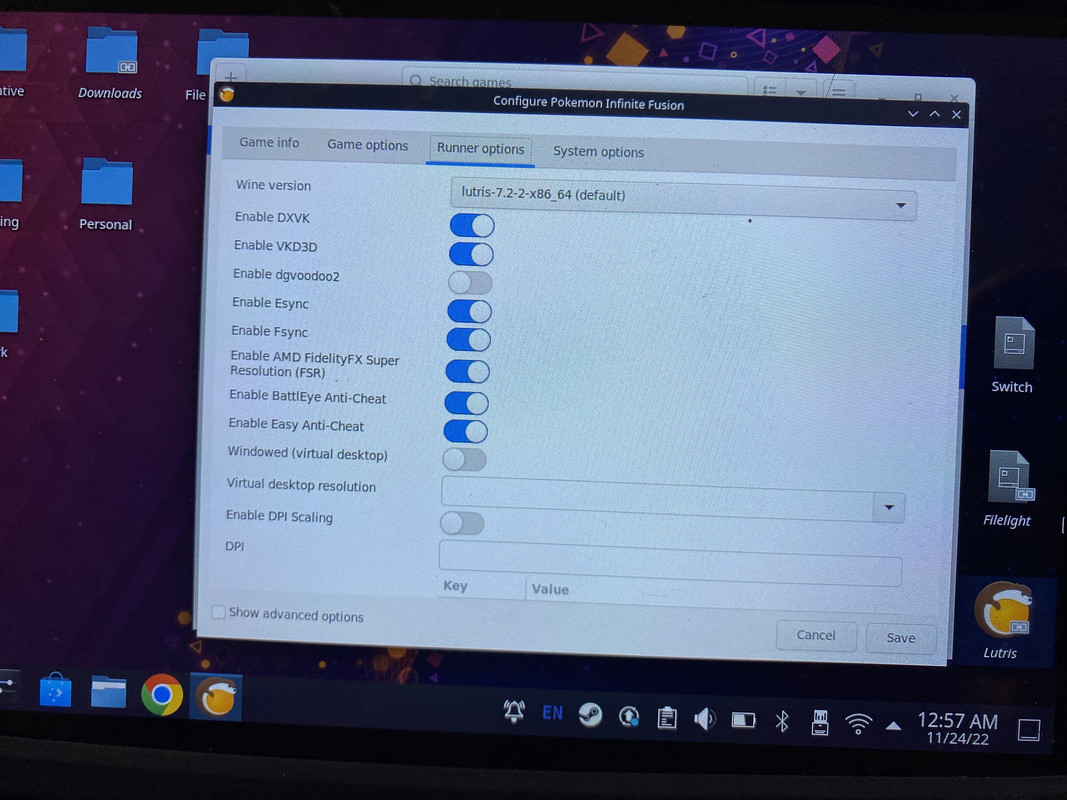Click the Cancel button
The image size is (1067, 800).
point(816,635)
